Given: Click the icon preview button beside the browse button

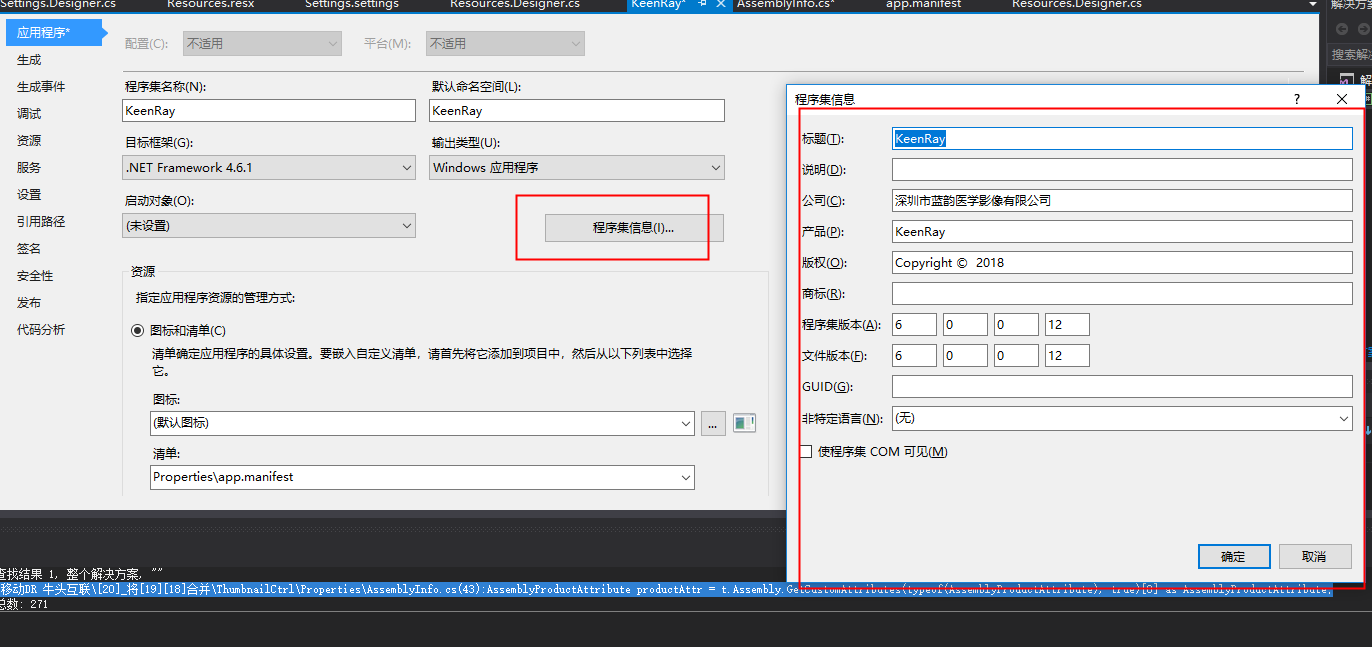Looking at the screenshot, I should pos(743,423).
